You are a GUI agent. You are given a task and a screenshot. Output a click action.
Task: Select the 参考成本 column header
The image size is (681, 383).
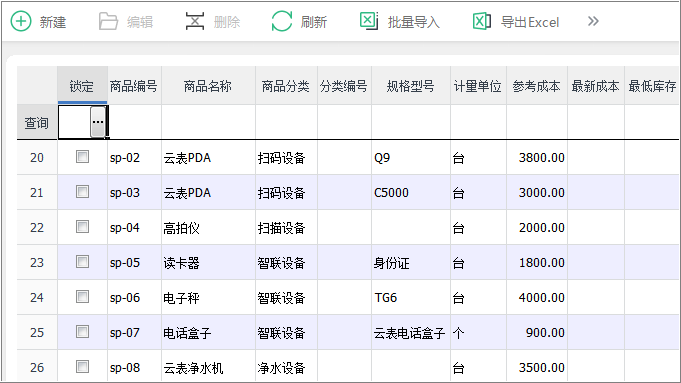pos(536,86)
